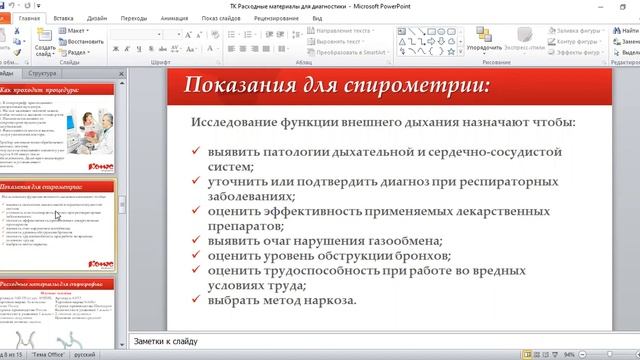Decrease font size with small A icon
Screen dimensions: 640x360
[199, 35]
